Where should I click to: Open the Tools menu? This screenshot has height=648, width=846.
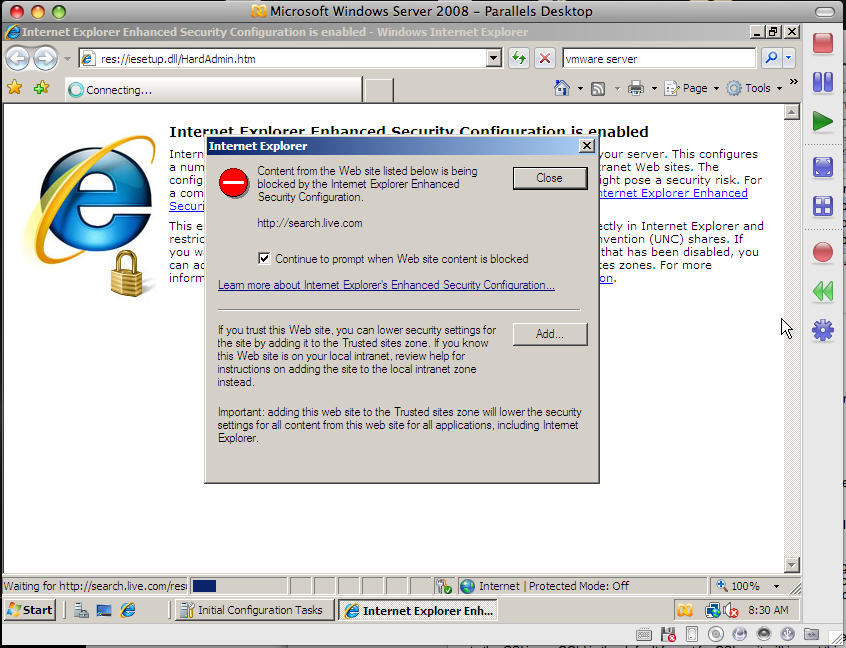tap(754, 88)
